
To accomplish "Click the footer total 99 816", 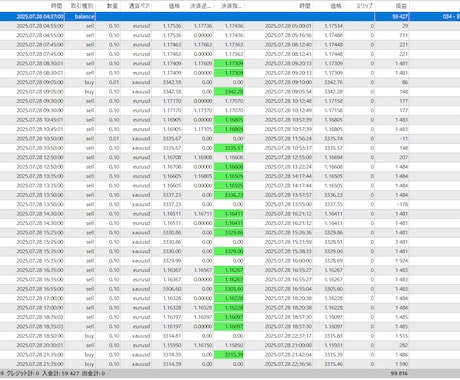I will click(399, 373).
